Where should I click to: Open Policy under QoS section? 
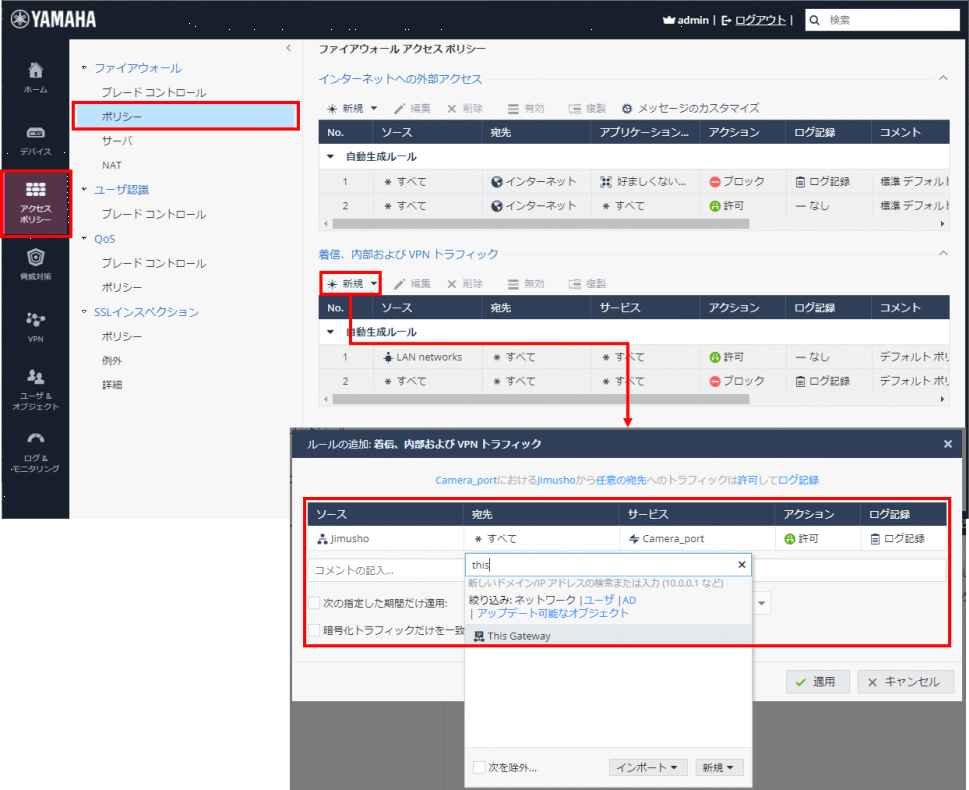coord(121,287)
